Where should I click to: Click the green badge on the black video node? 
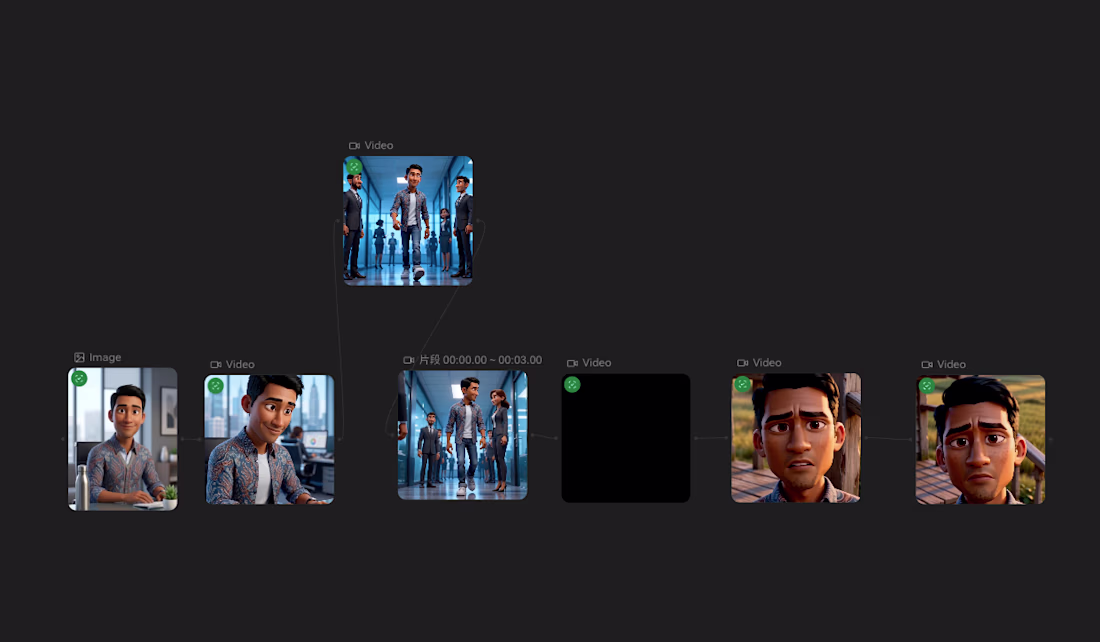572,384
